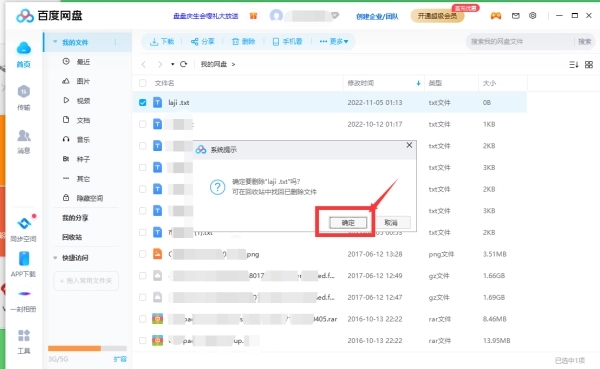Switch to grid view icon
The image size is (600, 369).
click(589, 65)
